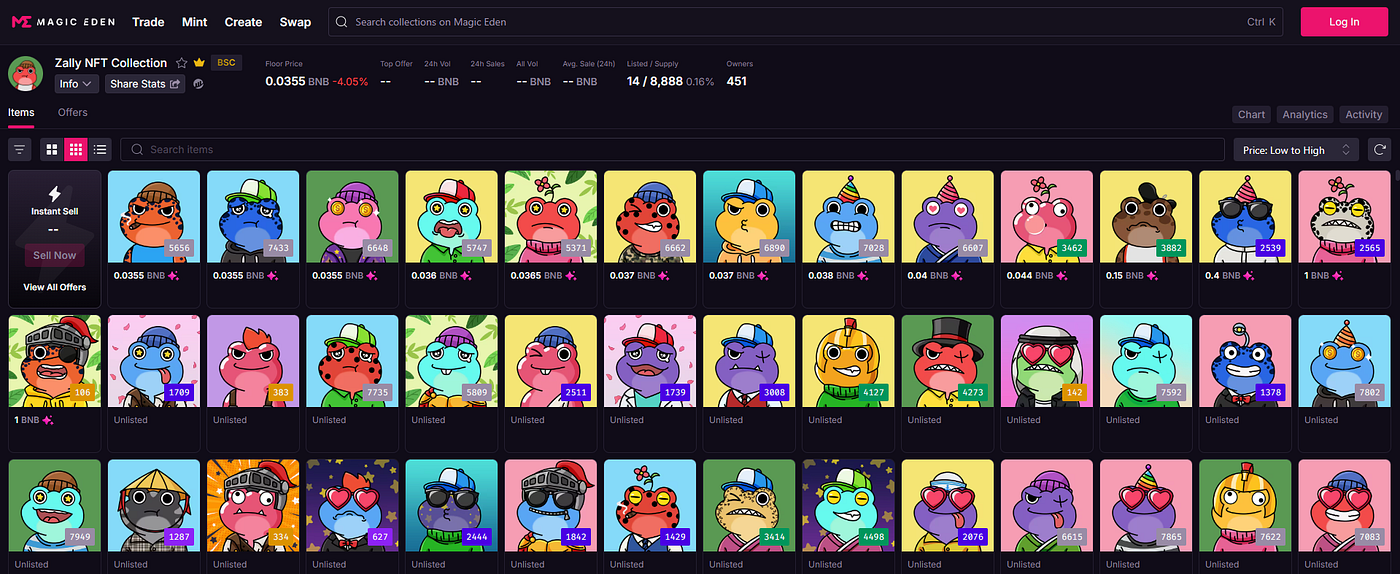Open NFT 334 knight helmet thumbnail
Viewport: 1400px width, 574px height.
(253, 506)
